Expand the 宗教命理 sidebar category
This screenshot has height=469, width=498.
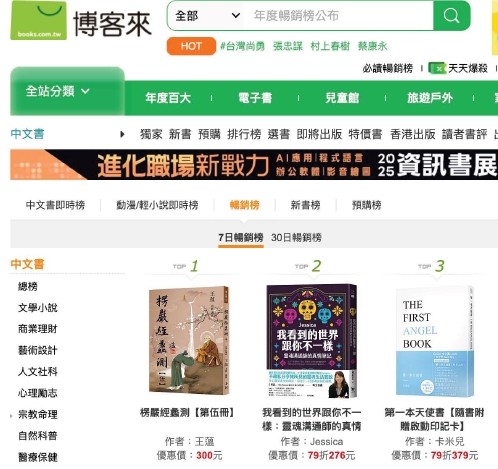point(38,415)
